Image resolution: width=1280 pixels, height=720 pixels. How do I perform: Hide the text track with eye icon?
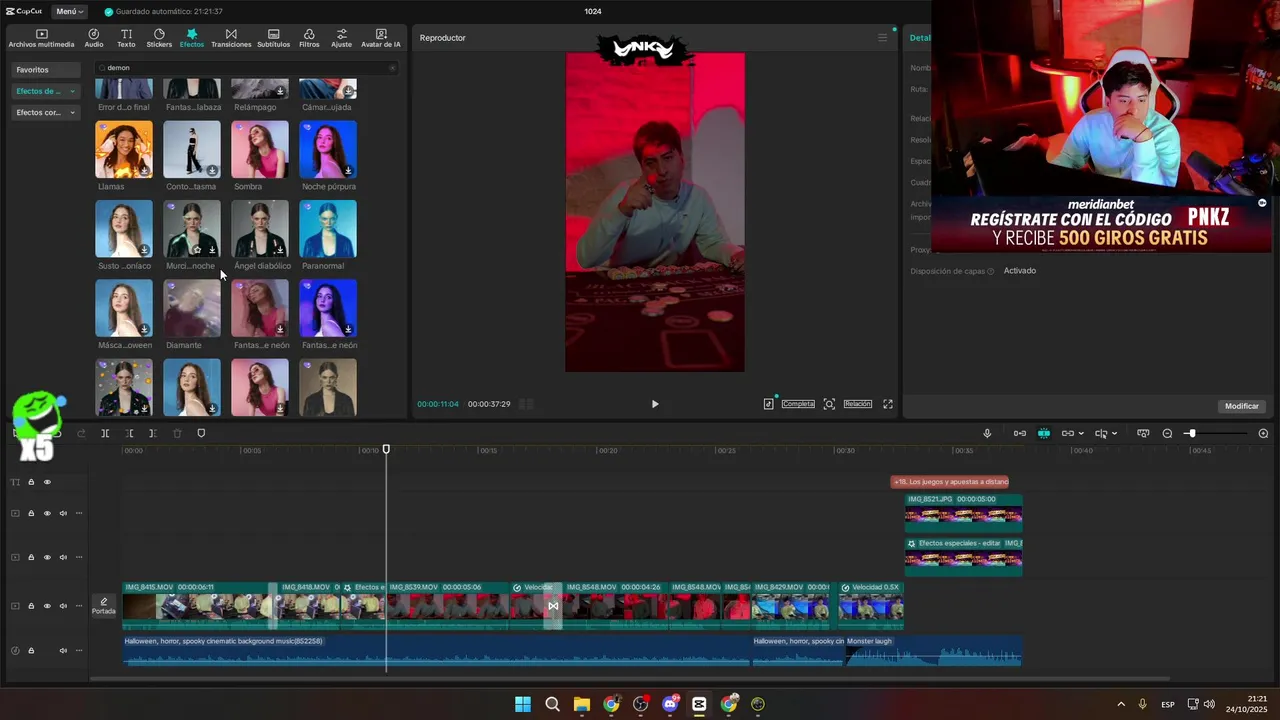point(47,482)
